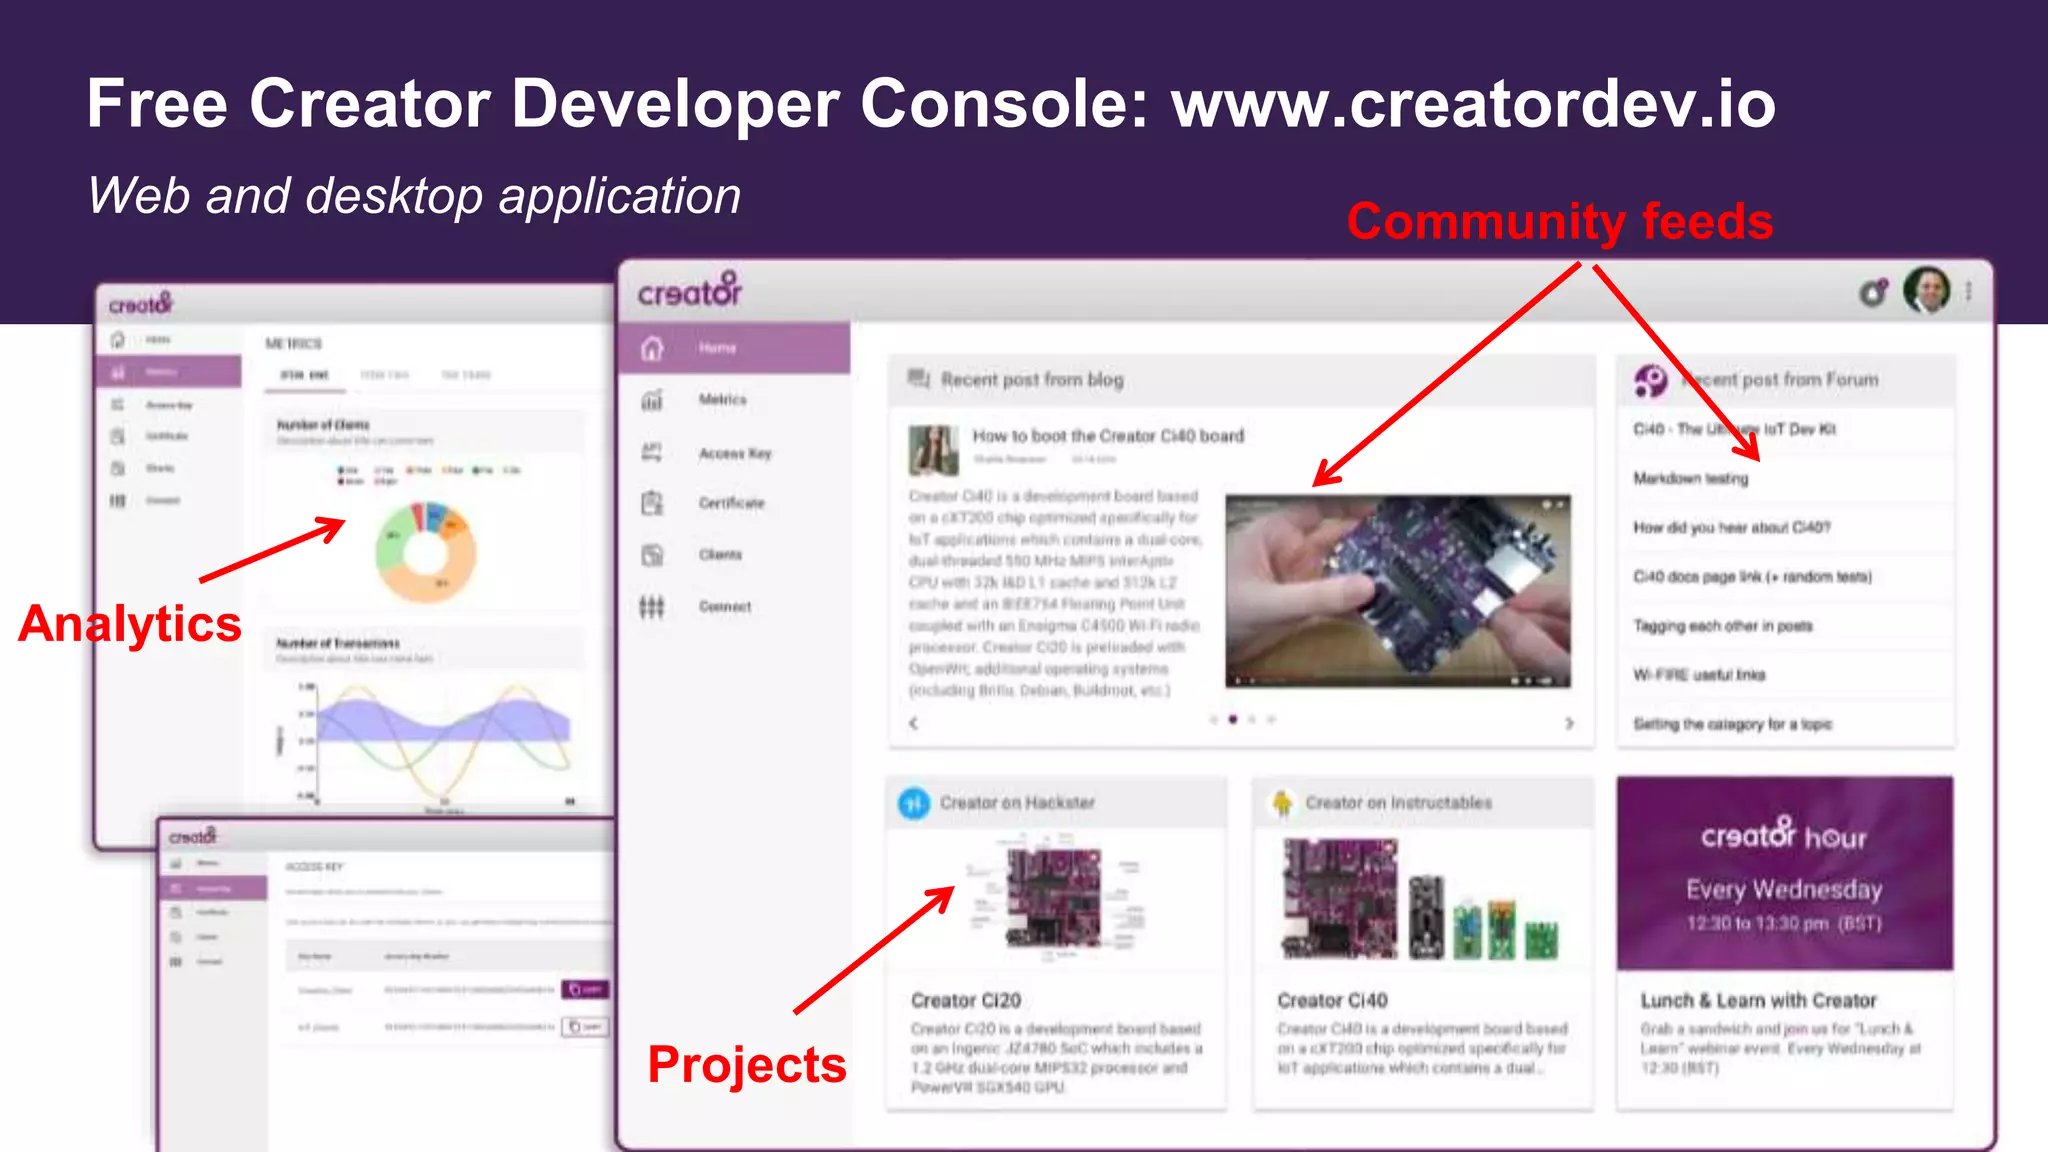Click Connect icon in Metrics window sidebar
This screenshot has height=1152, width=2048.
(118, 500)
